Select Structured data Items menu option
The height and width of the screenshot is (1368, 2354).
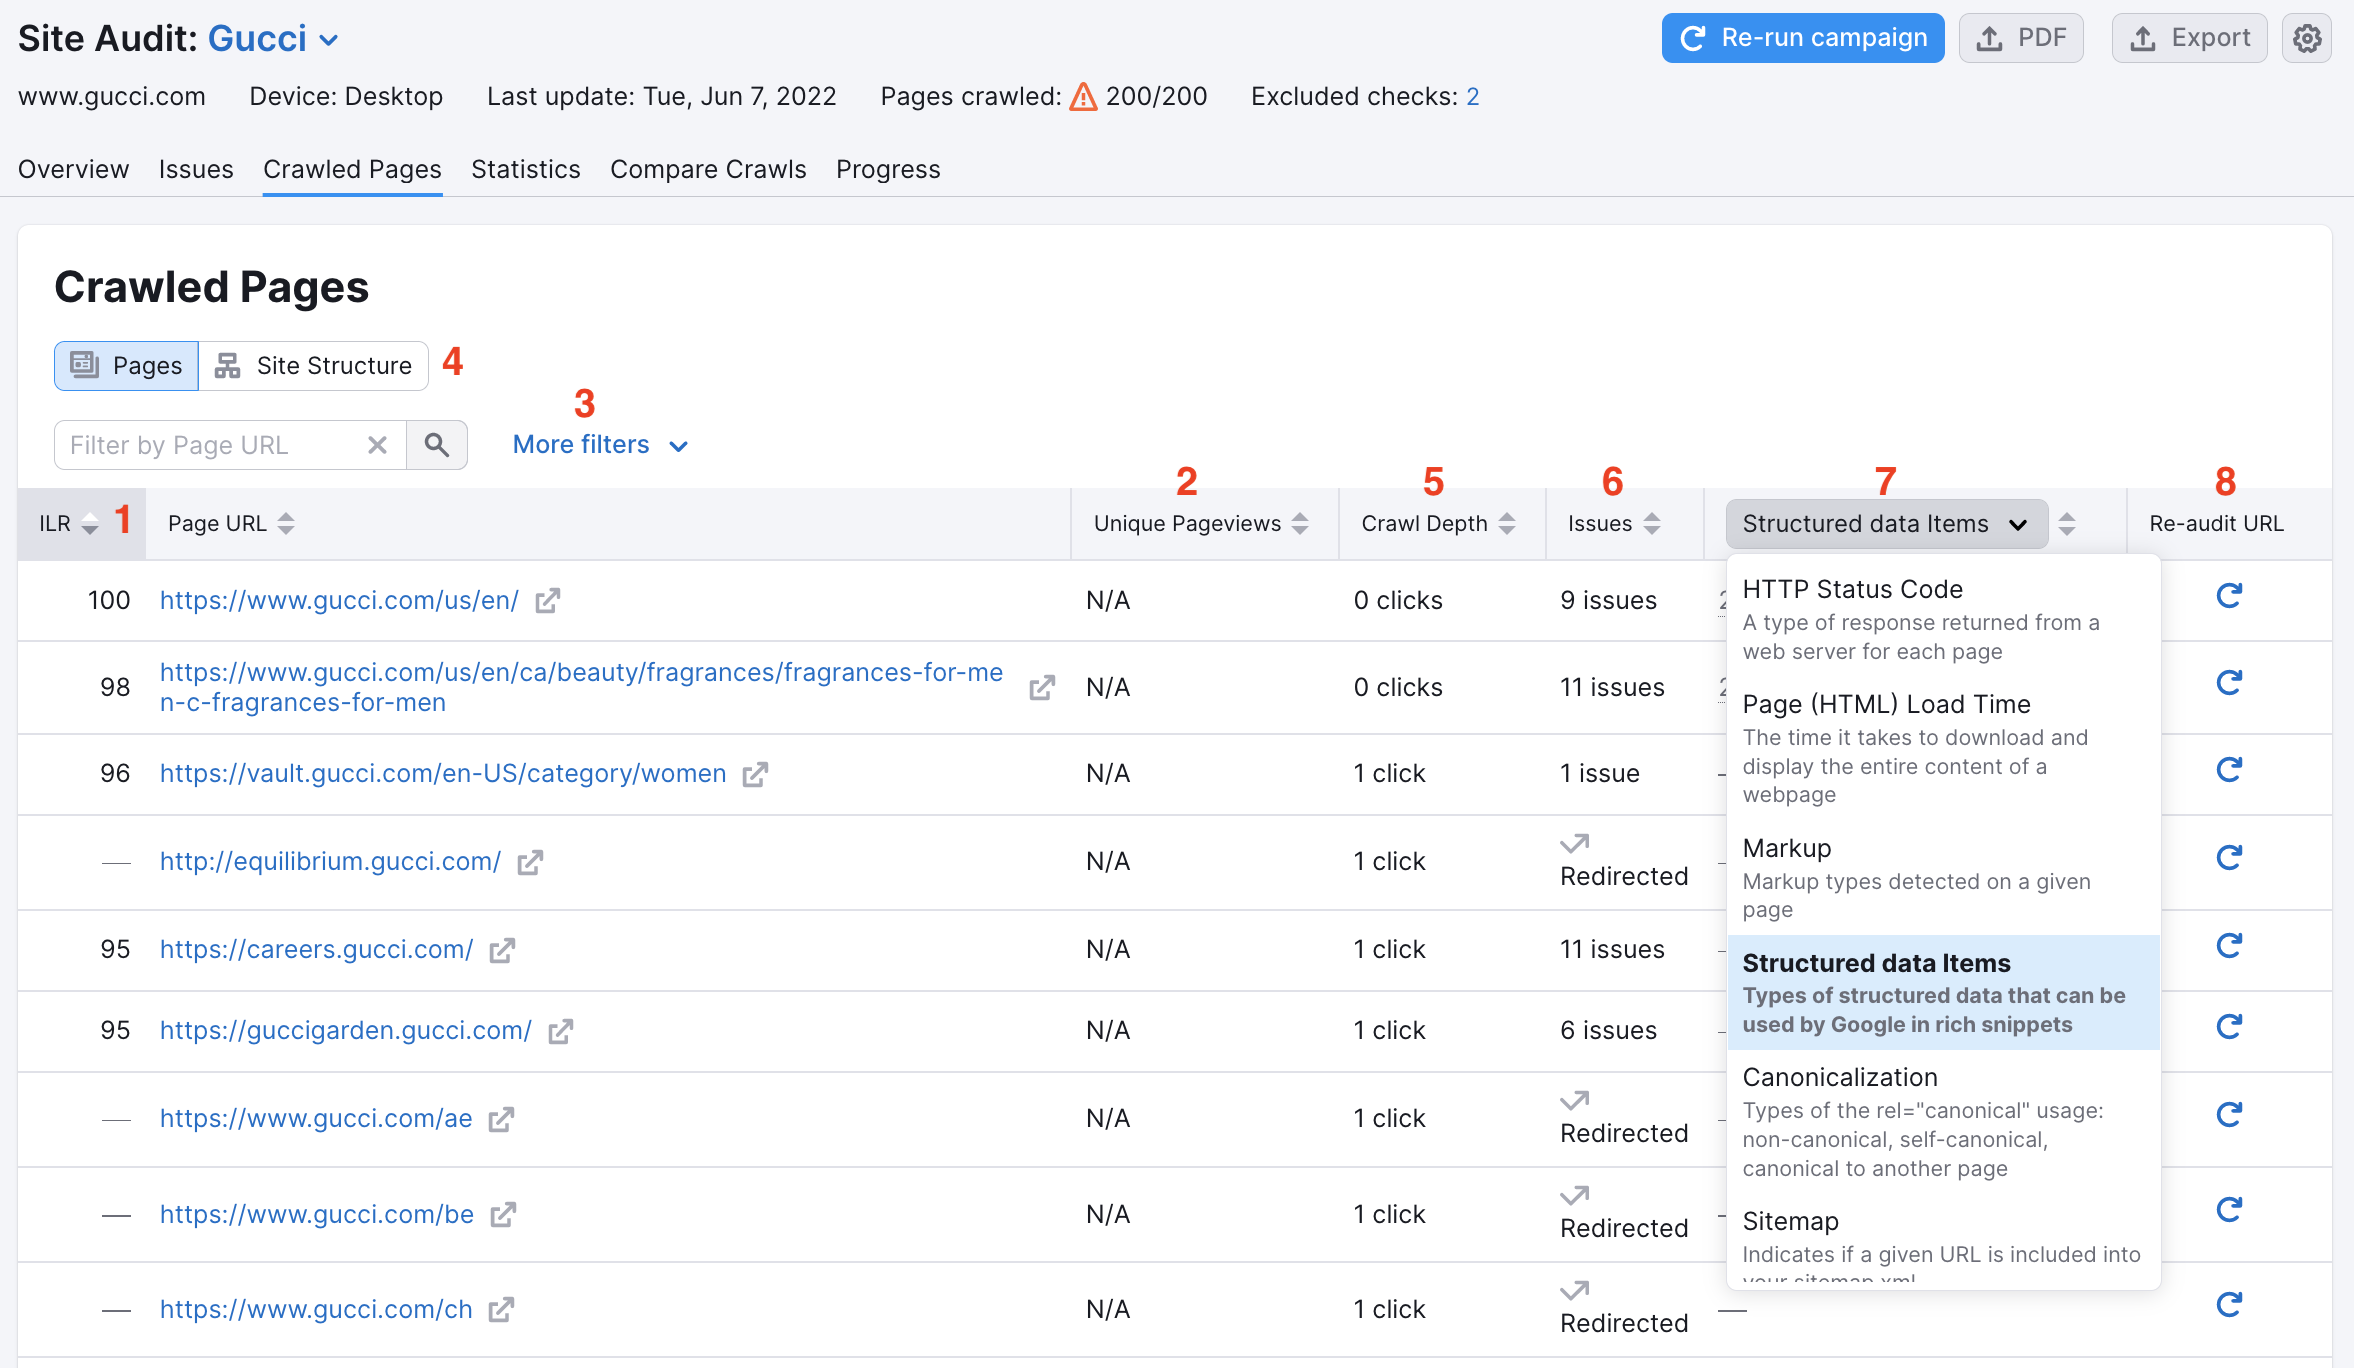[x=1943, y=993]
